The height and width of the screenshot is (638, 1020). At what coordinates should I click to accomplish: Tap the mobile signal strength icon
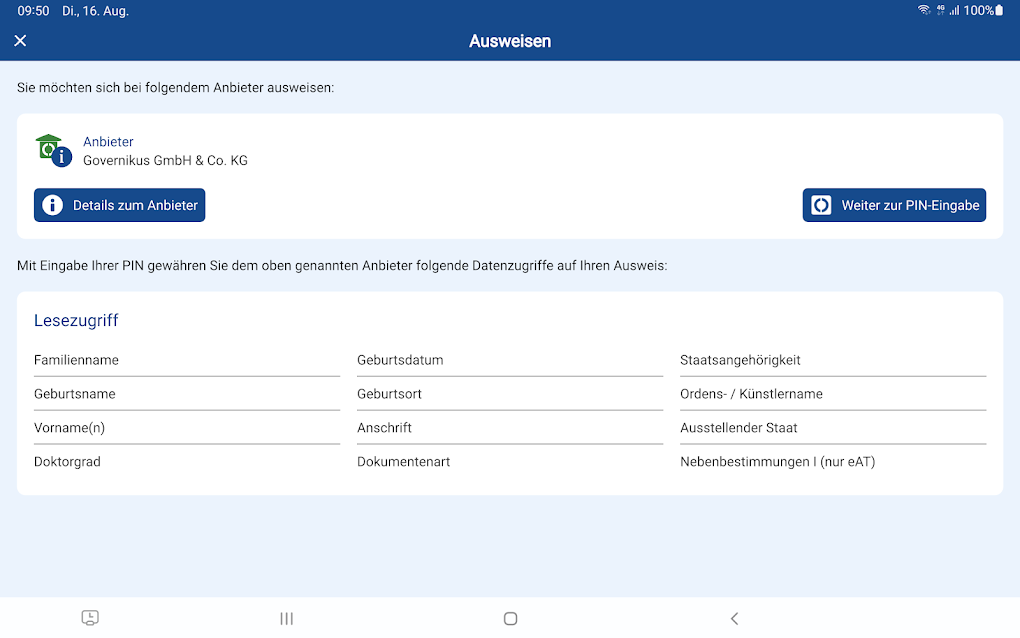957,10
